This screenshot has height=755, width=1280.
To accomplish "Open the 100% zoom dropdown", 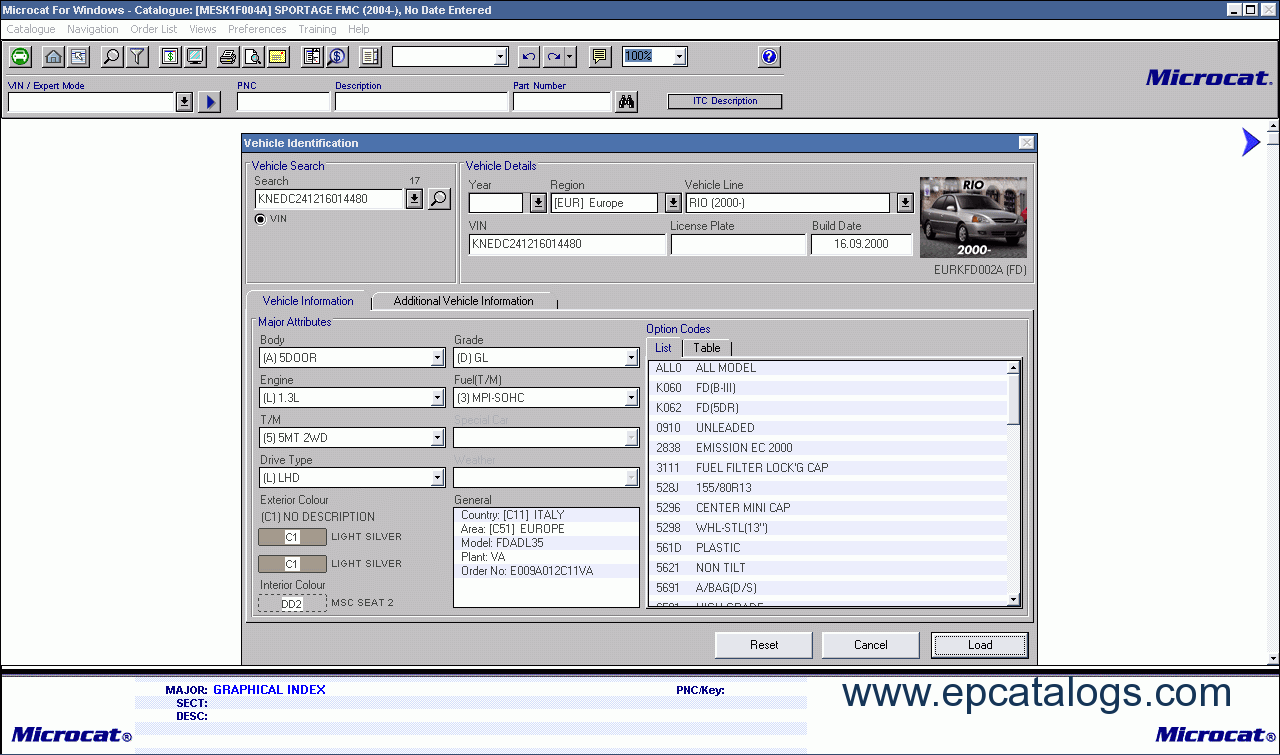I will [680, 57].
